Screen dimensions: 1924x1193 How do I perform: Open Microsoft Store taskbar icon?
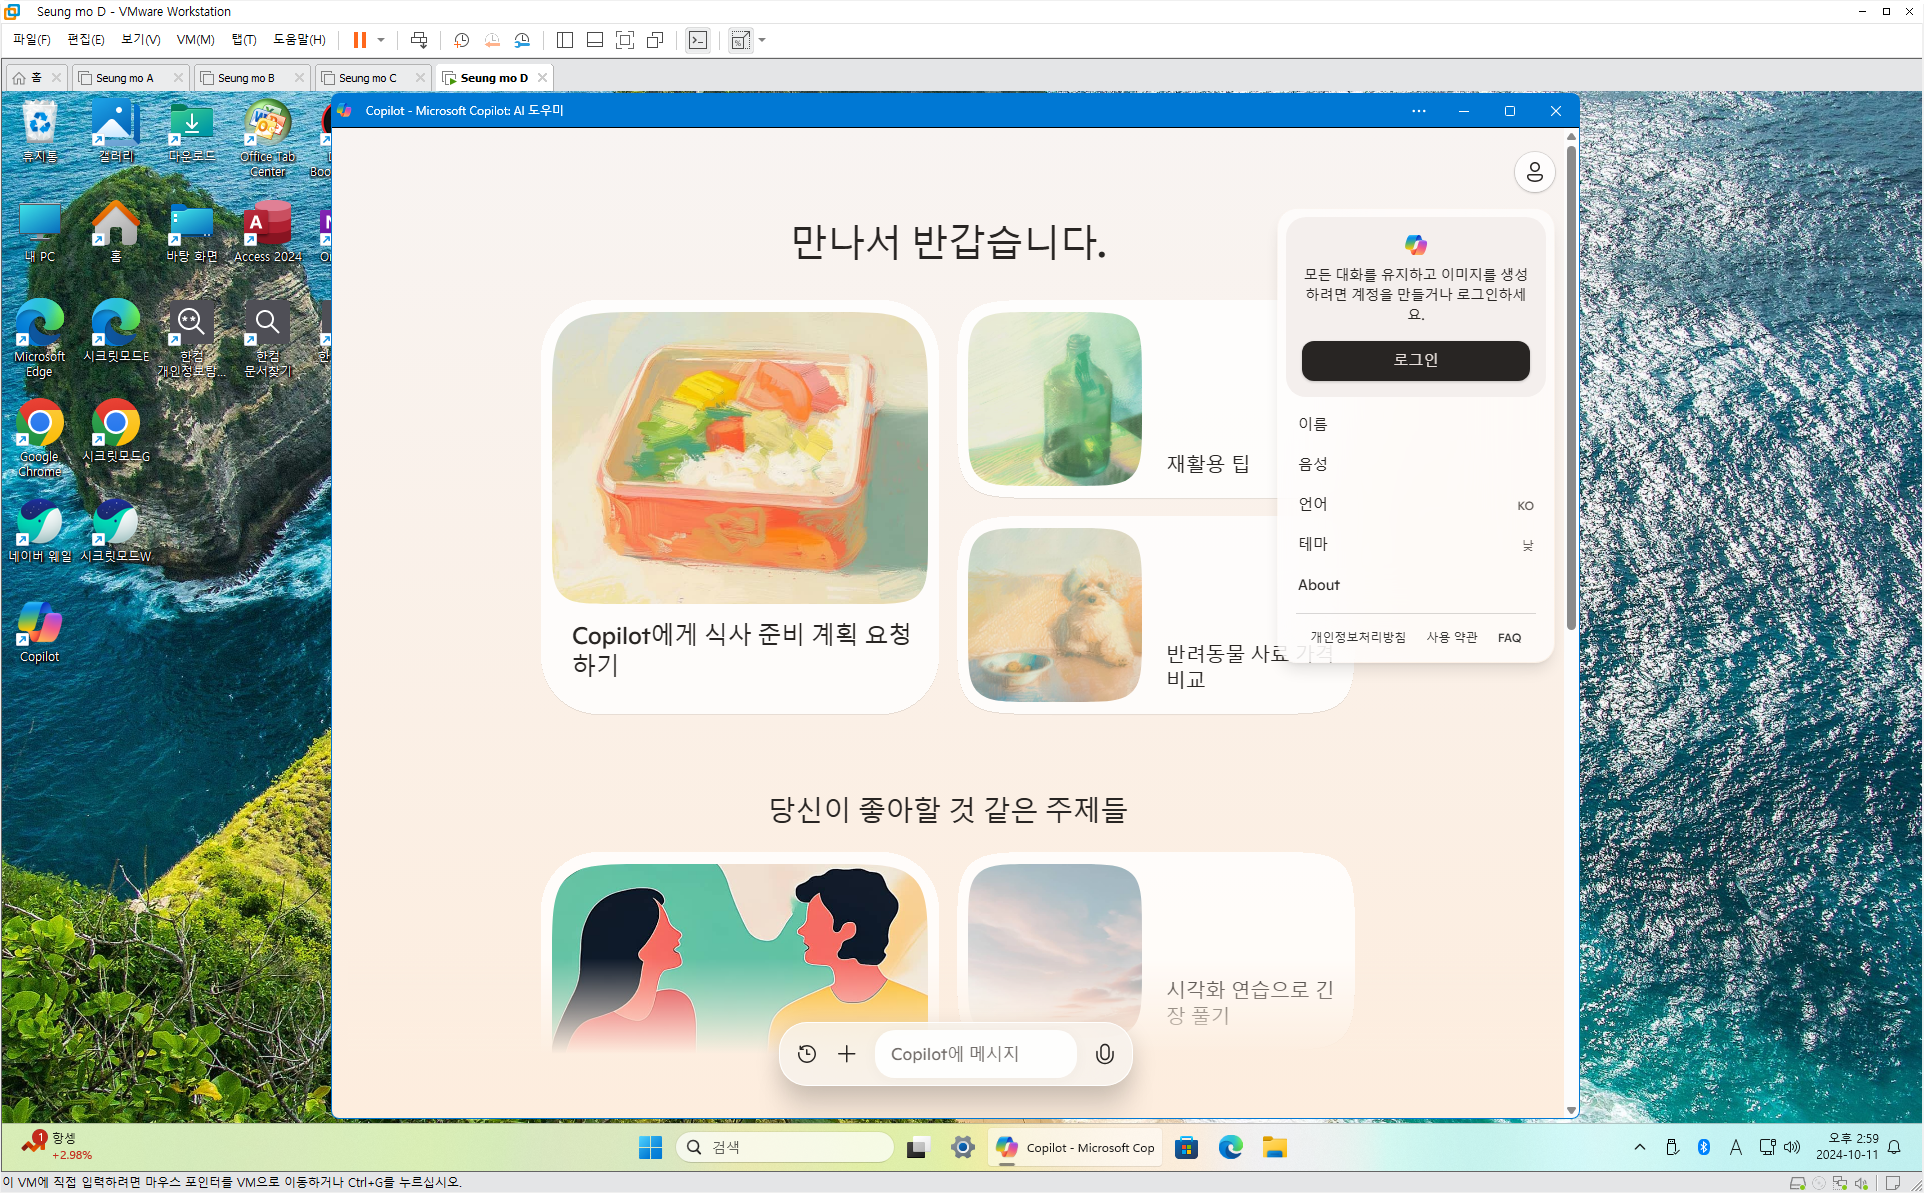(x=1186, y=1147)
